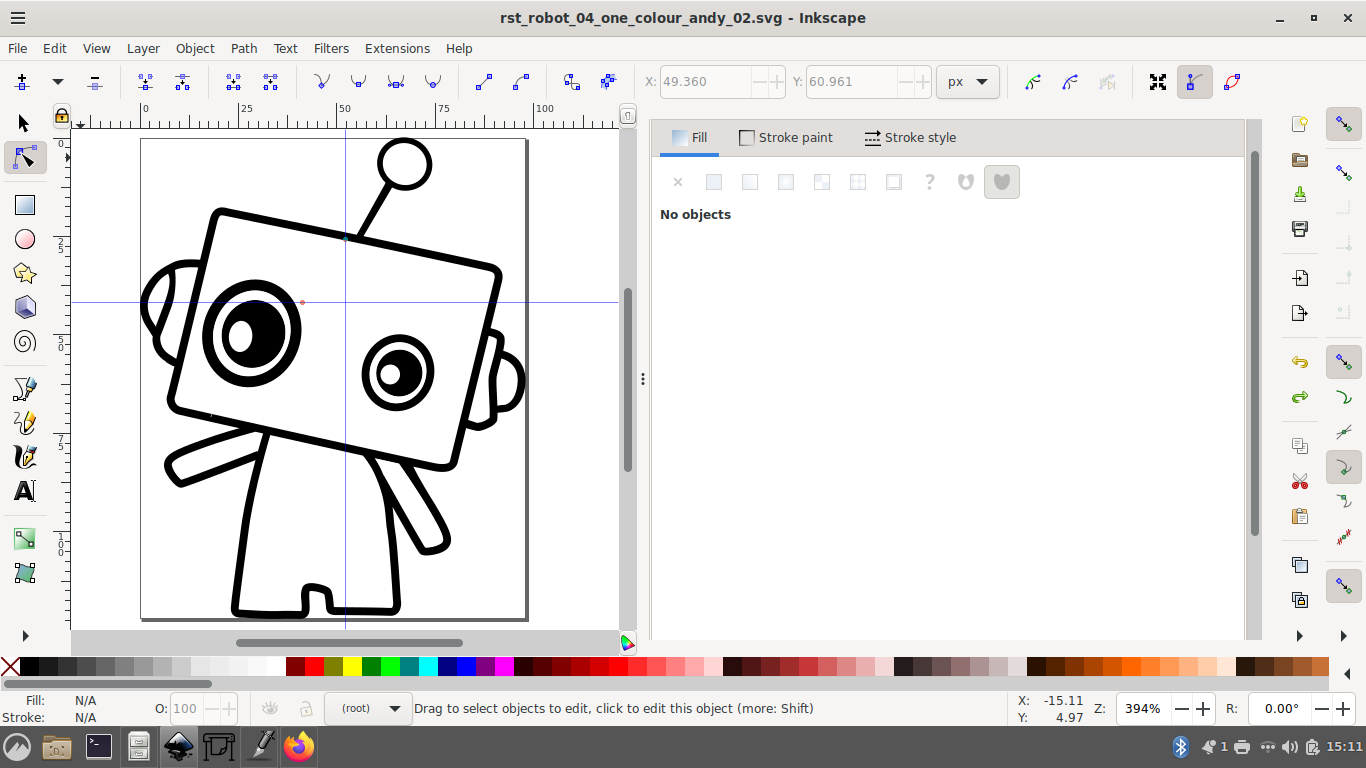Open a document via the folder icon
Viewport: 1366px width, 768px height.
(1299, 160)
